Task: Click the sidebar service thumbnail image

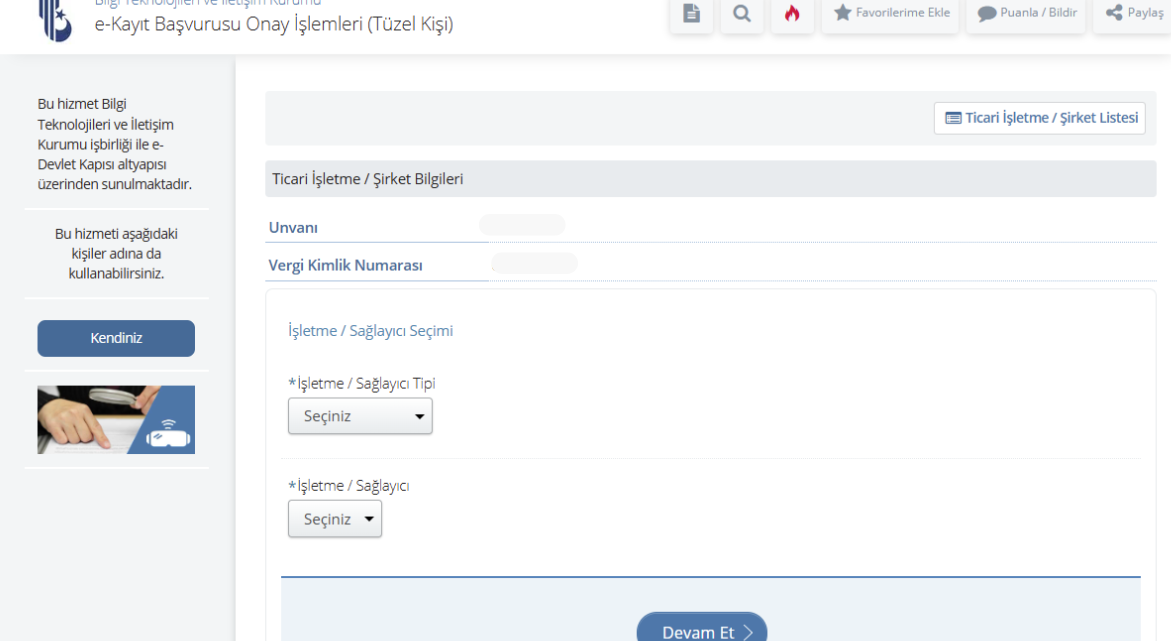Action: click(116, 420)
